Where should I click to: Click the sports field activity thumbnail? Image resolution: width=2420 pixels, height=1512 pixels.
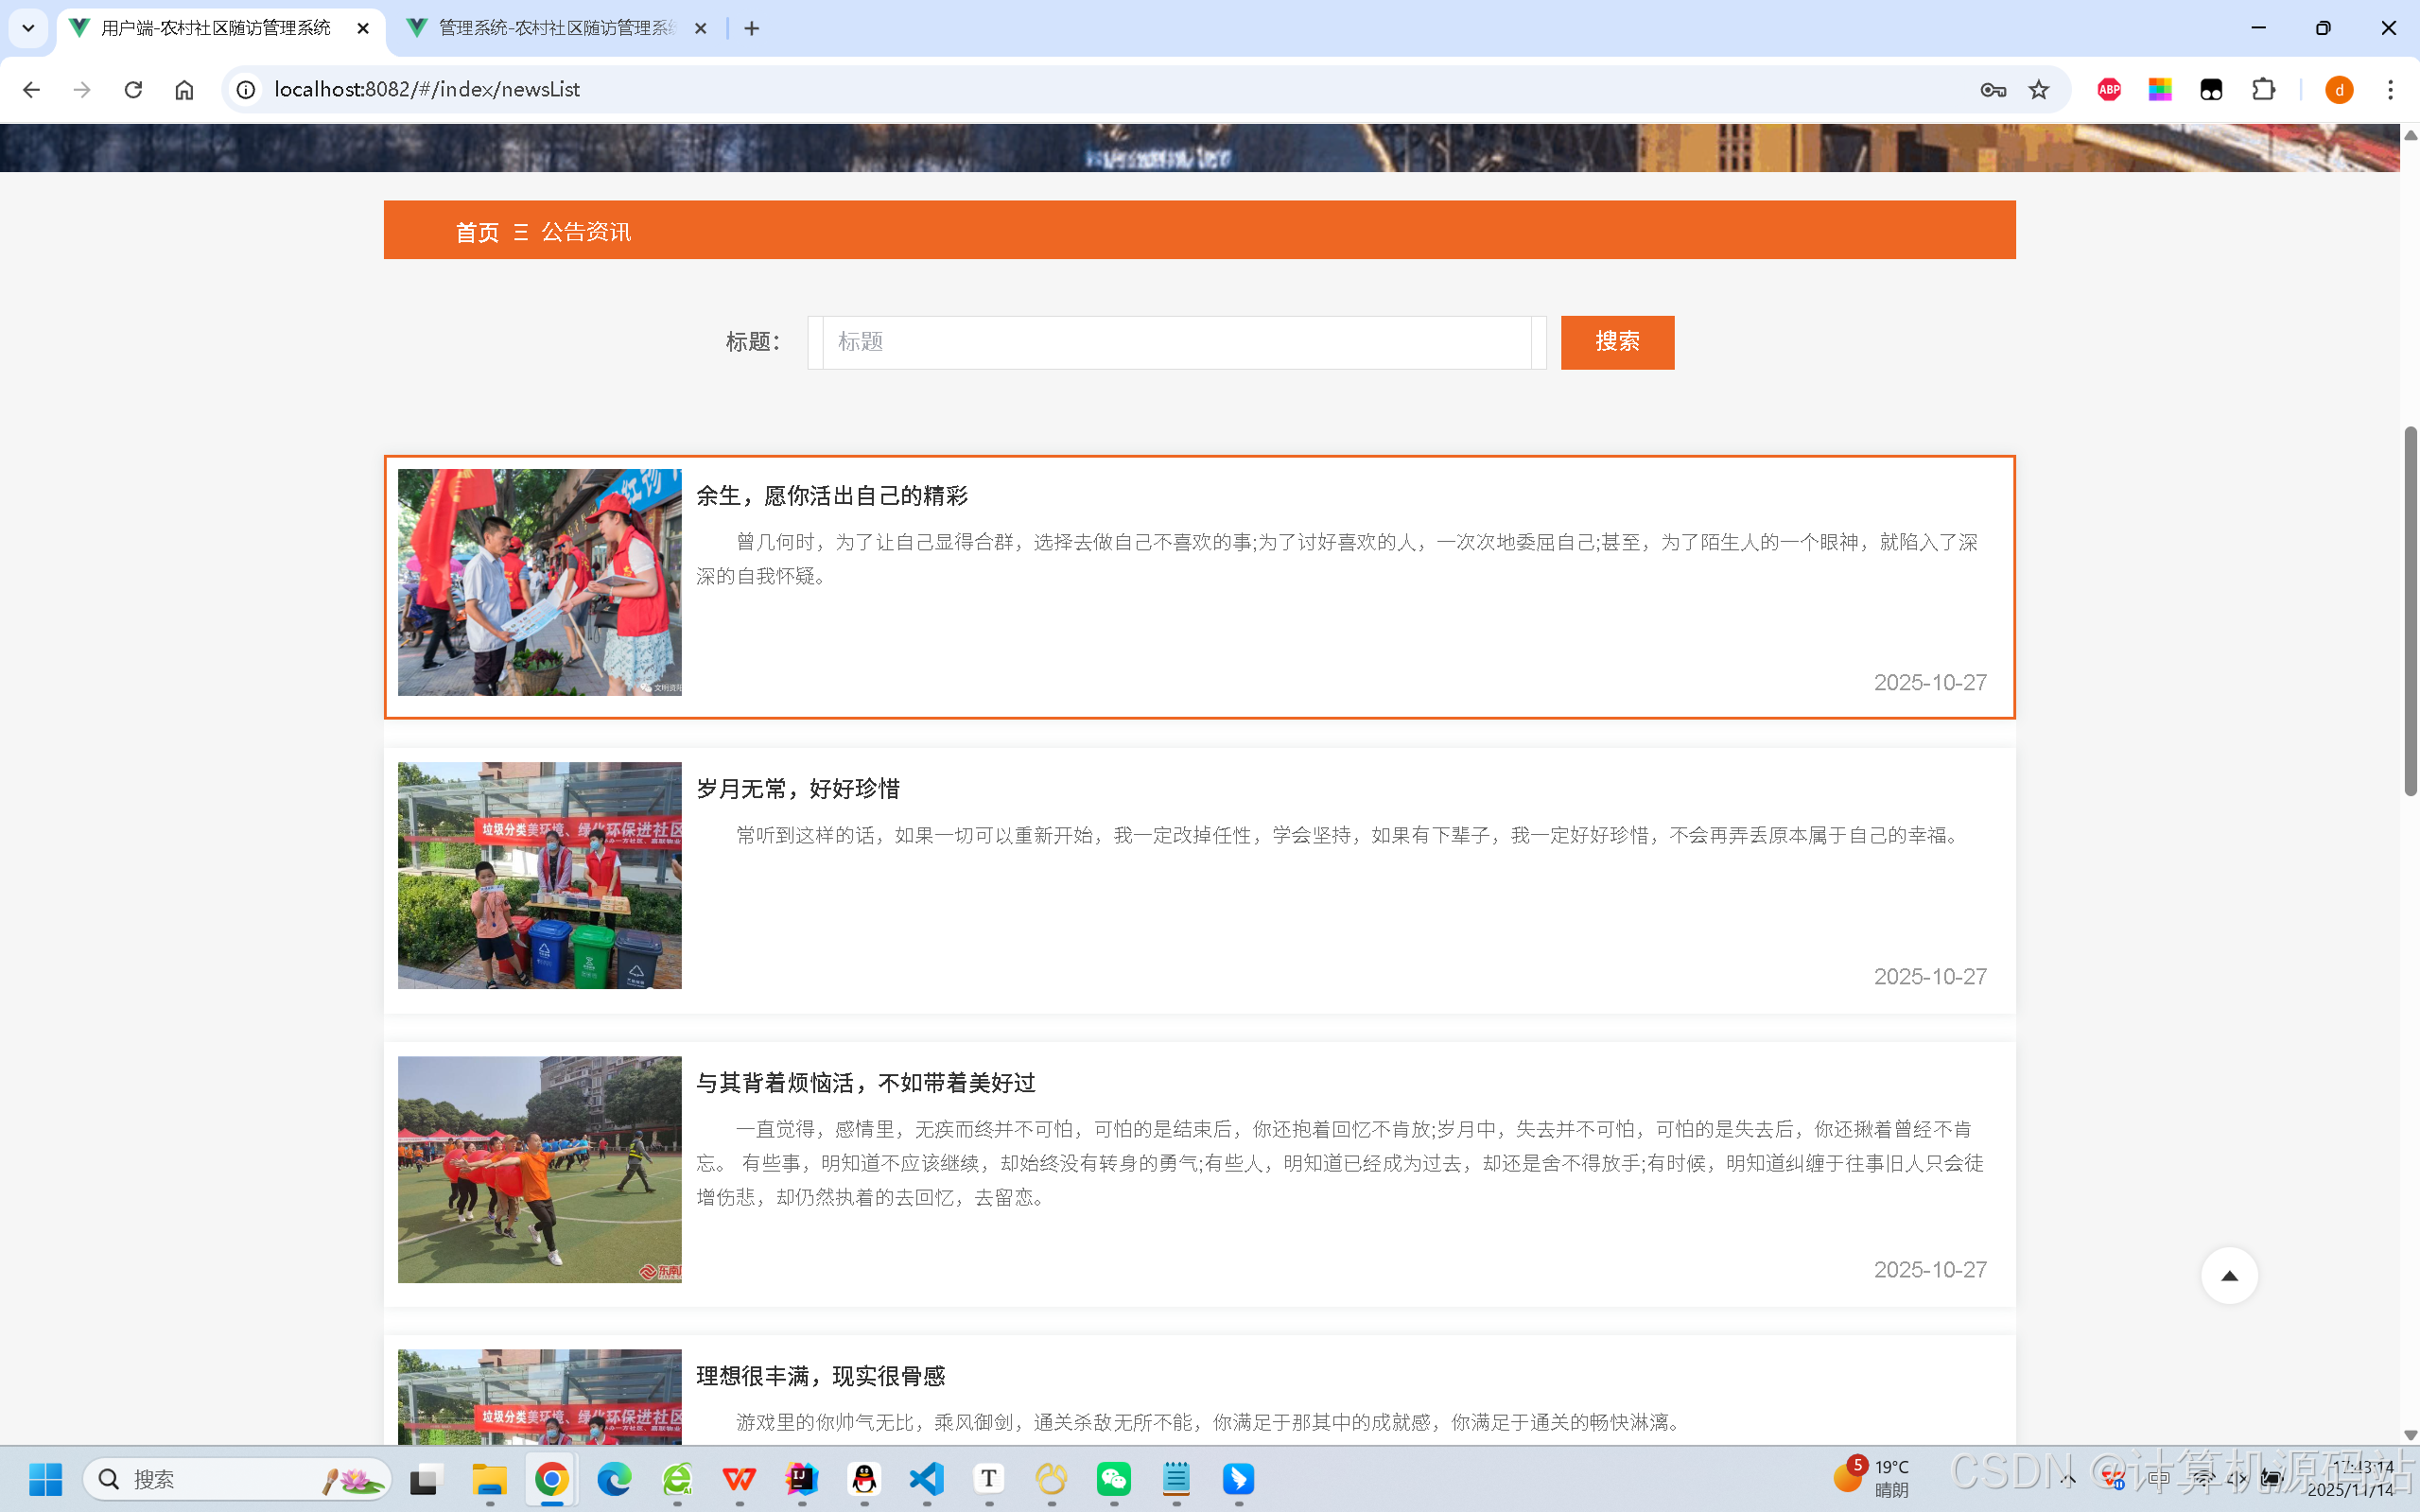click(540, 1169)
